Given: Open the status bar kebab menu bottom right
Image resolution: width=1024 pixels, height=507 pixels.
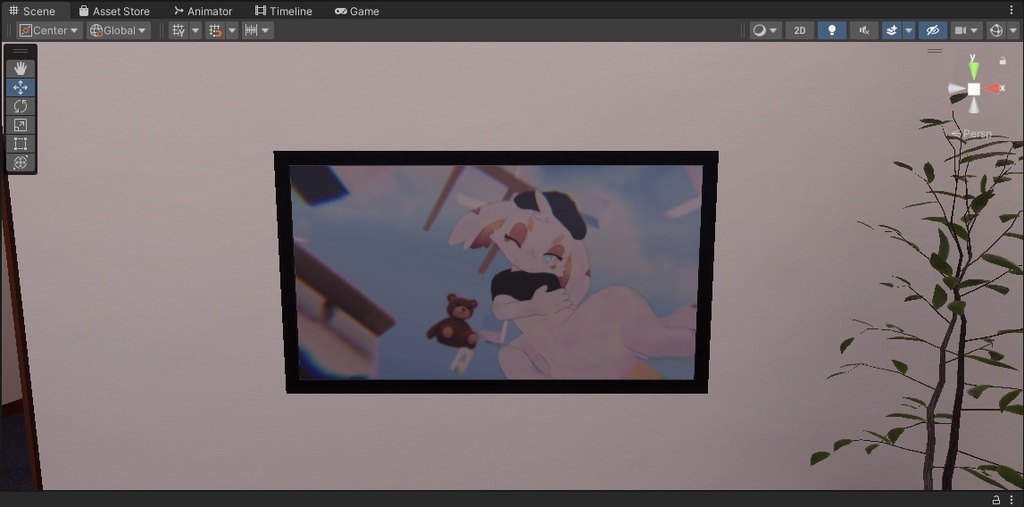Looking at the screenshot, I should tap(1012, 500).
